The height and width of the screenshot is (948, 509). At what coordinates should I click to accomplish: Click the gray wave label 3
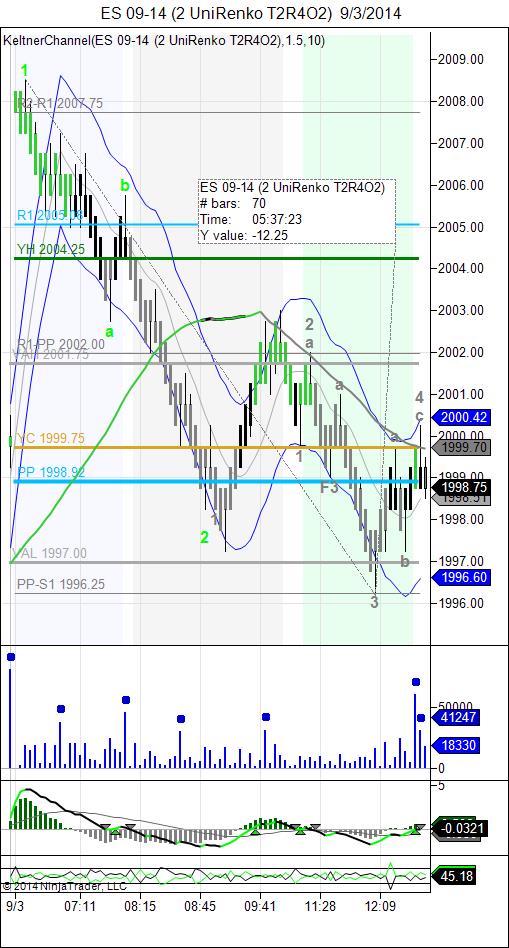click(x=375, y=602)
